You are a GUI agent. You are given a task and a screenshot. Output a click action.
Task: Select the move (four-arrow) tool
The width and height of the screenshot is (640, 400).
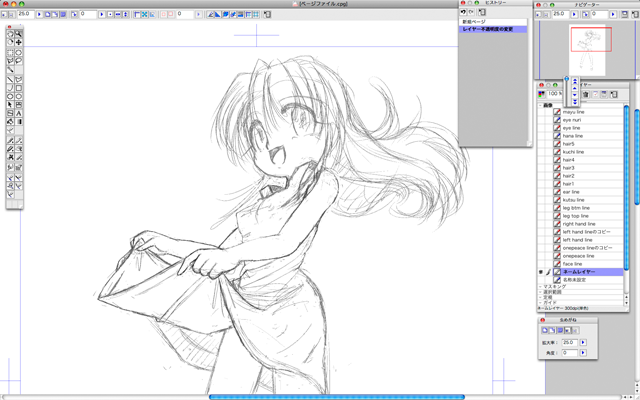[x=19, y=42]
